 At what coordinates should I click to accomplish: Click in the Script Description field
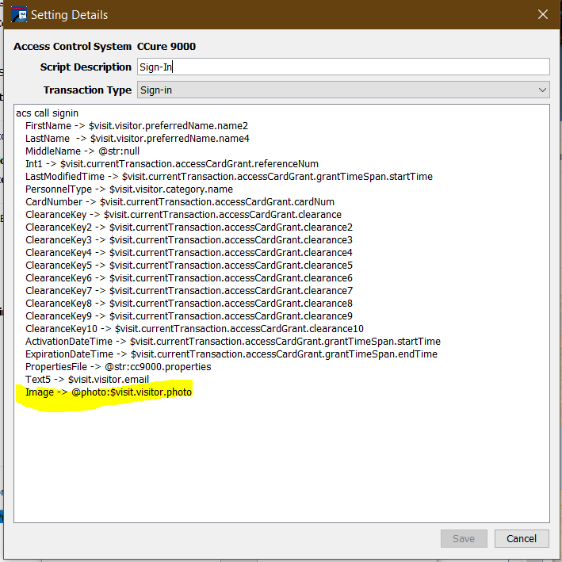click(x=343, y=67)
